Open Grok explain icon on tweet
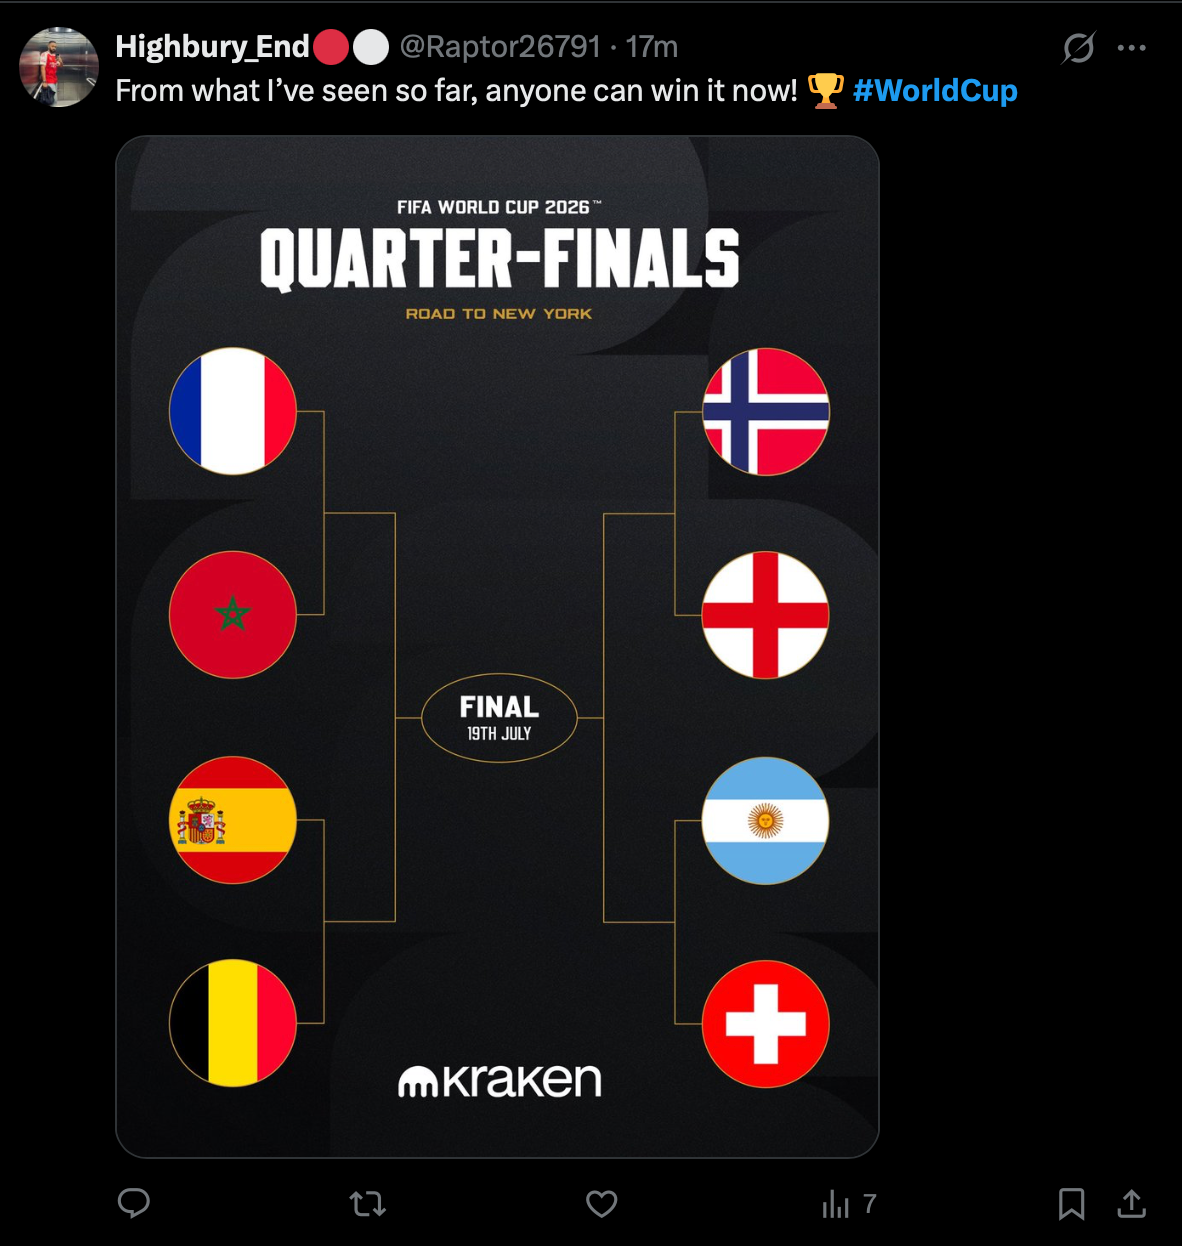This screenshot has height=1246, width=1182. coord(1078,47)
